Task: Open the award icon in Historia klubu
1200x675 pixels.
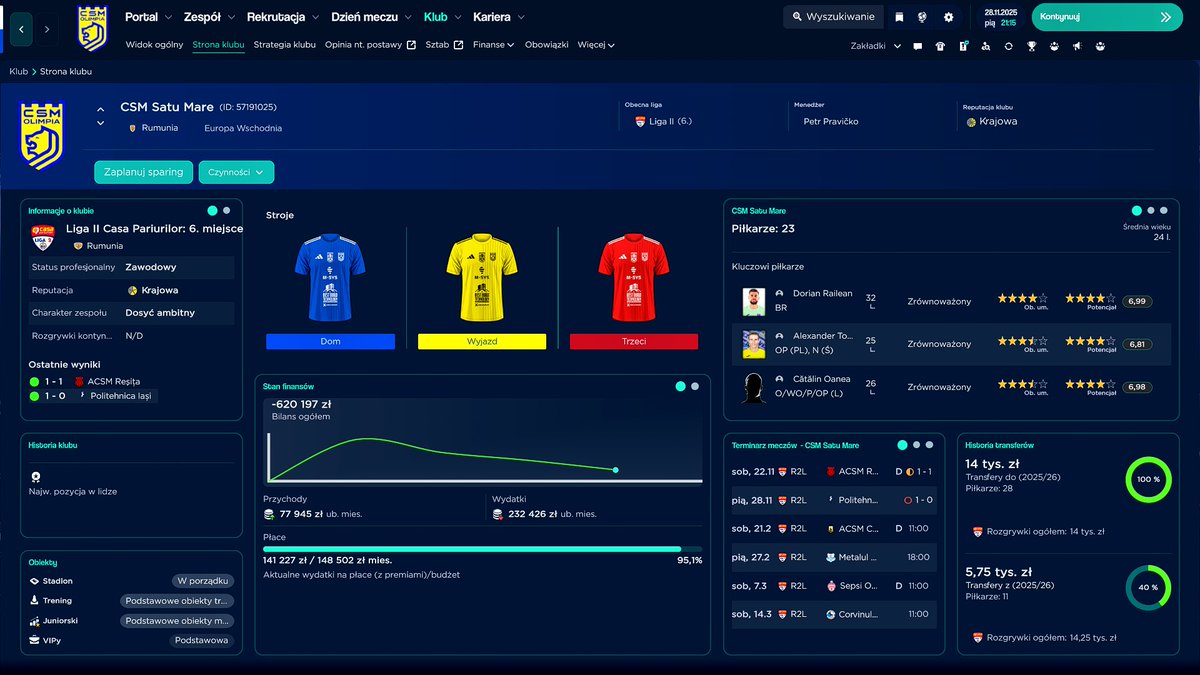Action: pyautogui.click(x=36, y=477)
